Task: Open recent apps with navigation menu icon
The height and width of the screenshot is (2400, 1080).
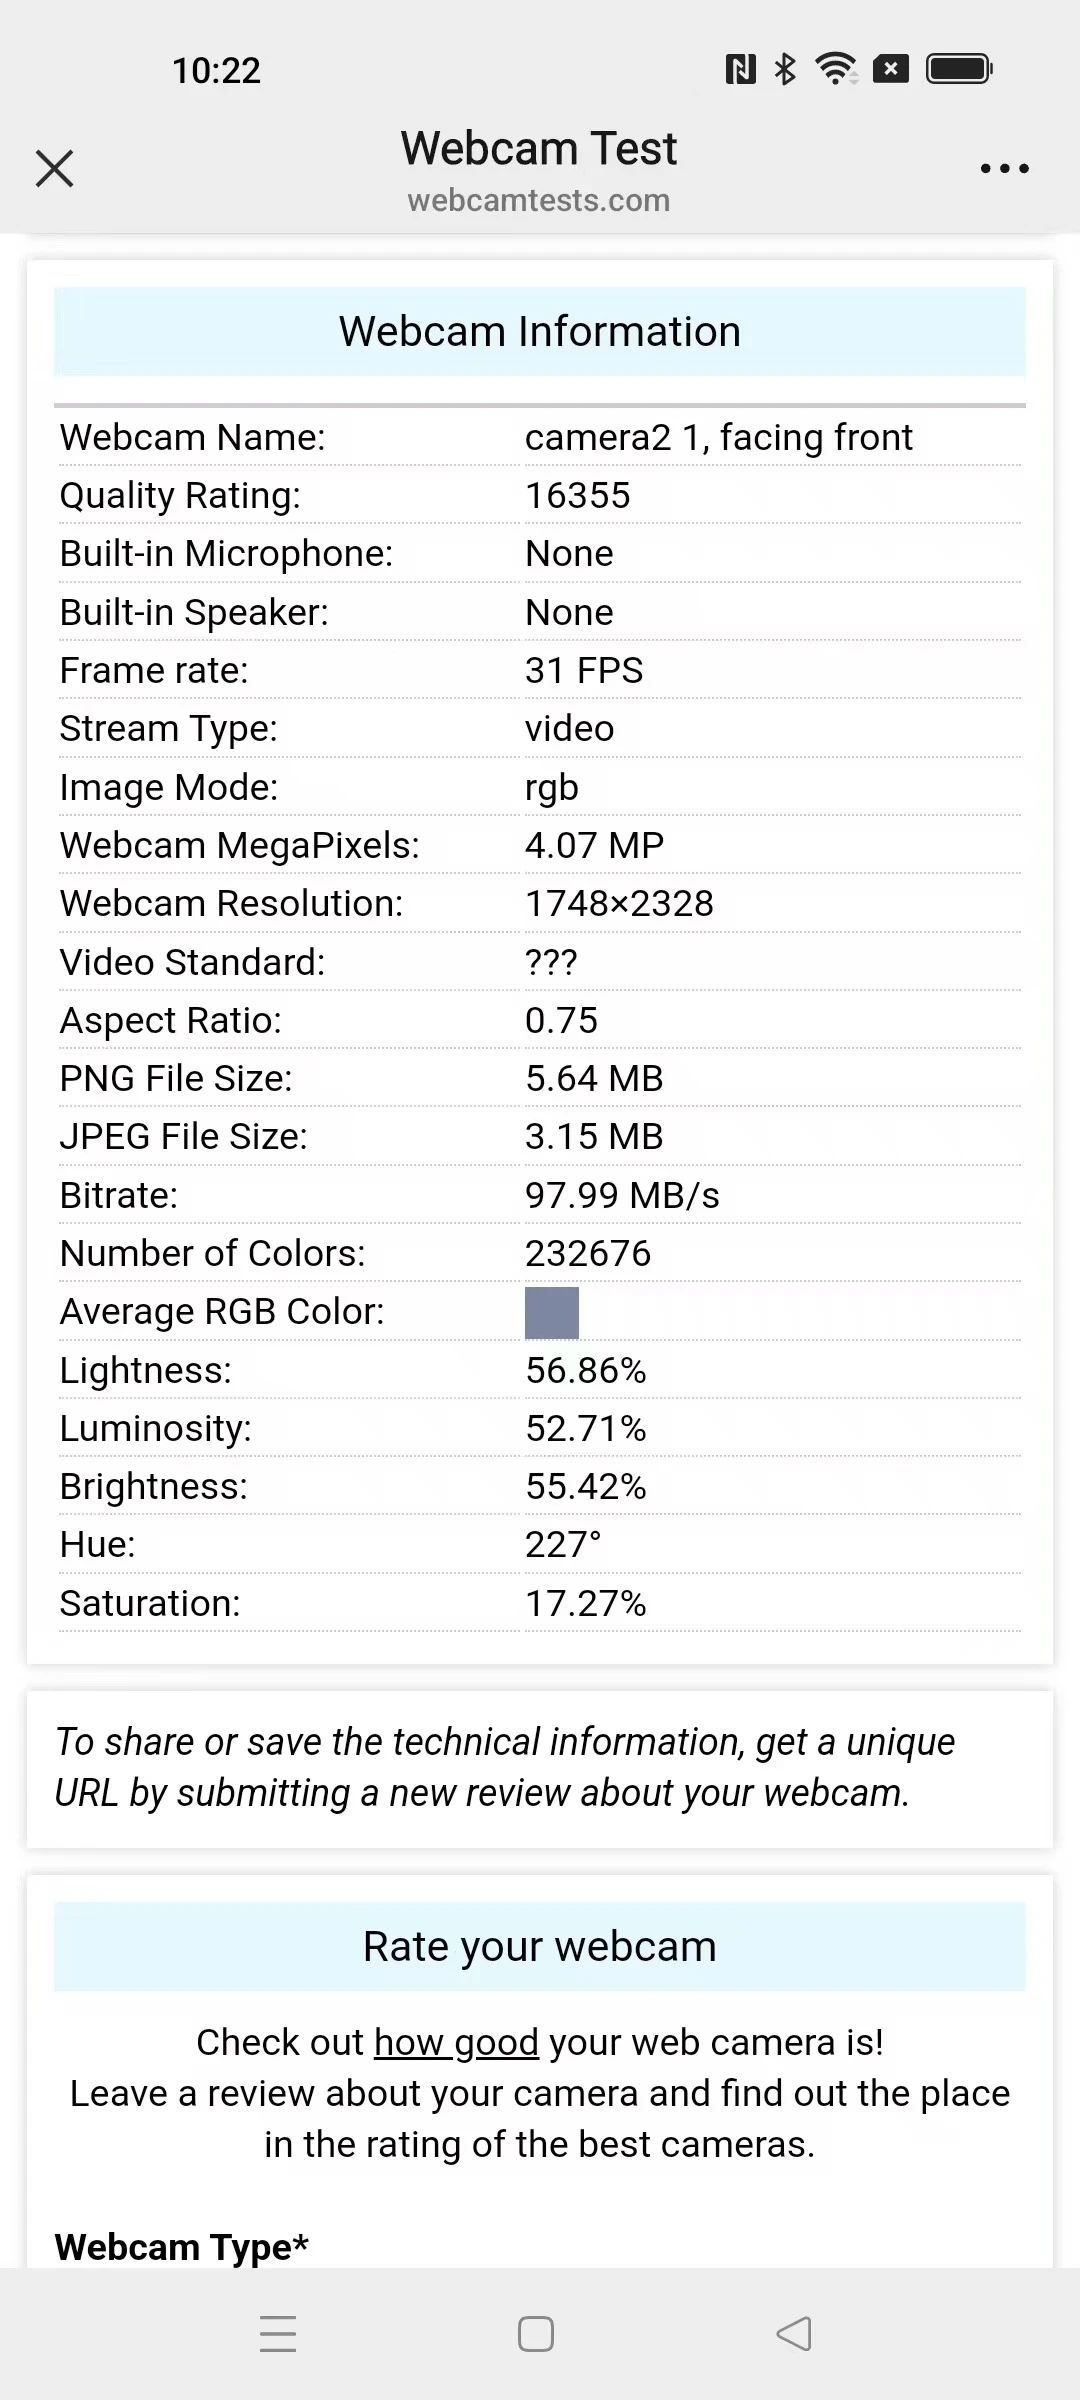Action: 278,2333
